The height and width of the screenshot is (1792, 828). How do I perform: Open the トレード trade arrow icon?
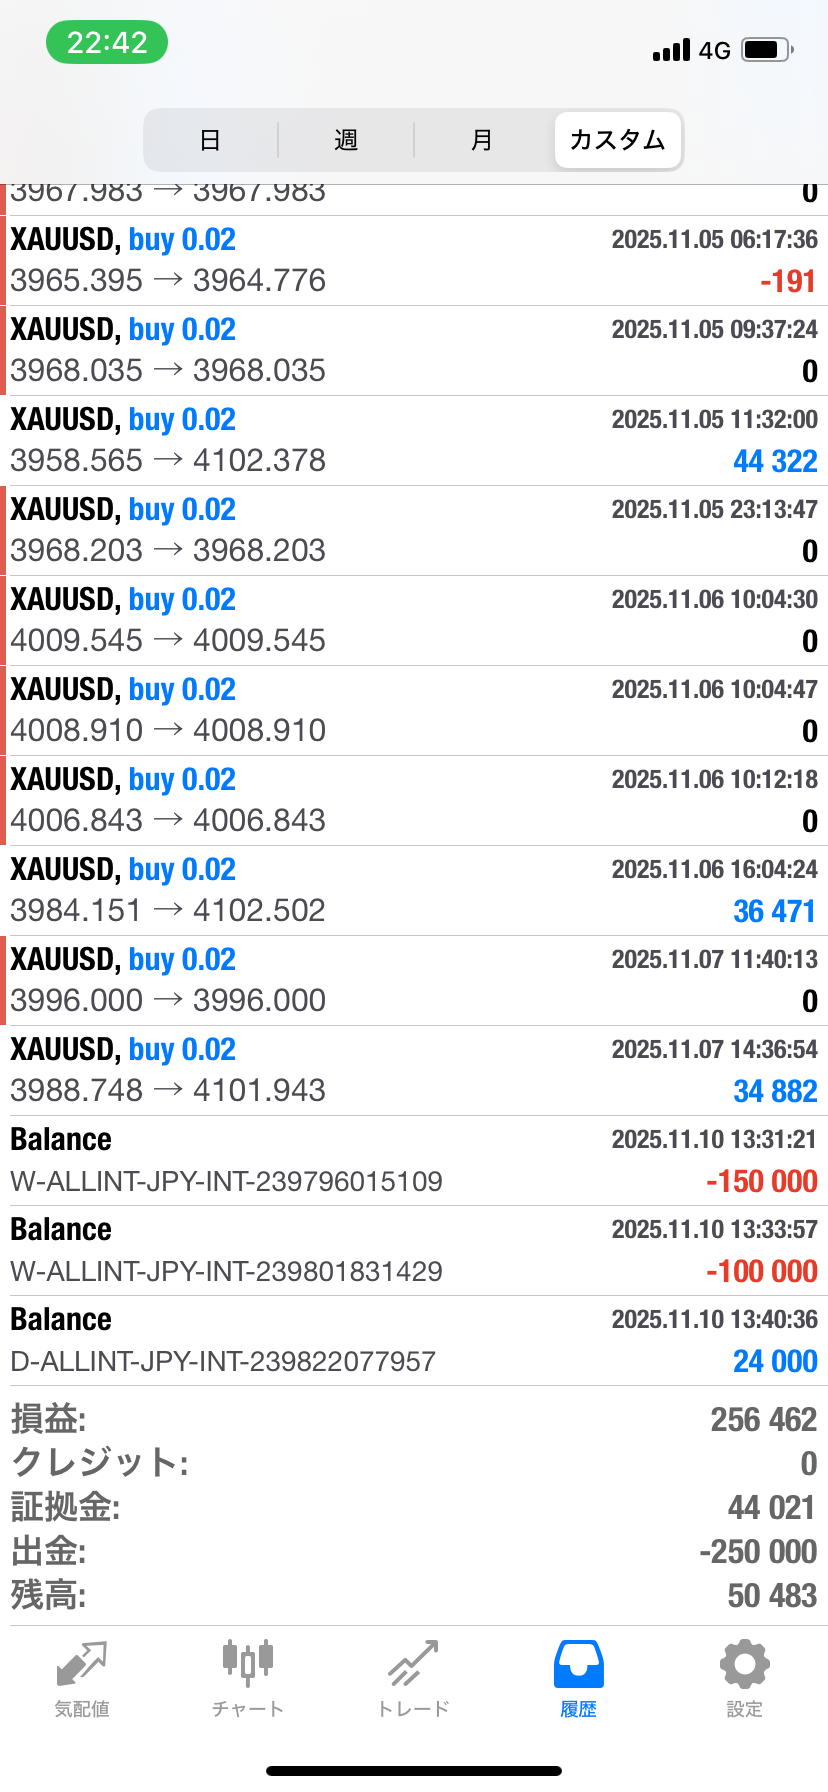(413, 1665)
